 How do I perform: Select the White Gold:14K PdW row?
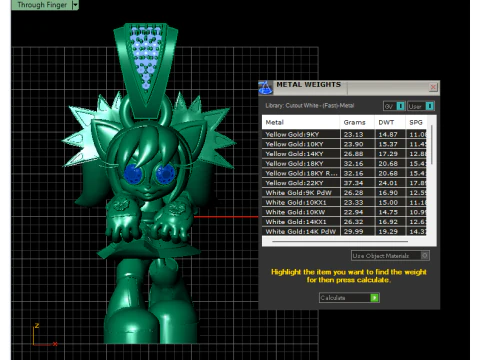(344, 231)
